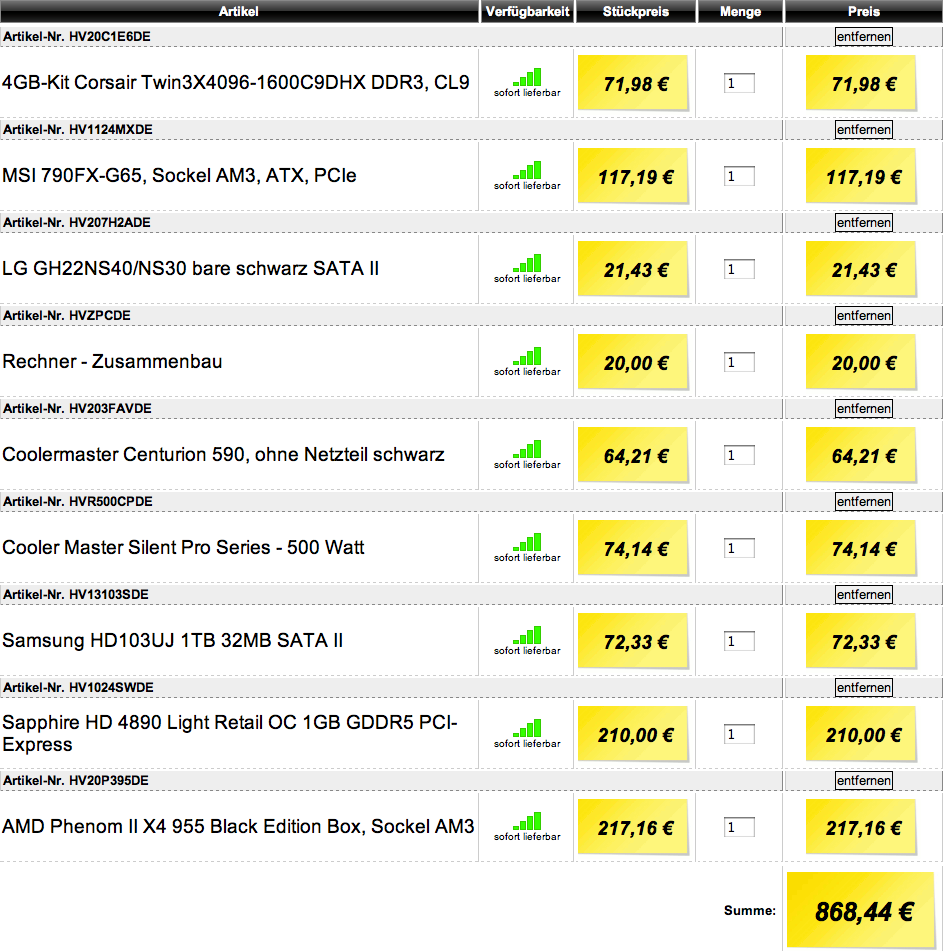Image resolution: width=945 pixels, height=951 pixels.
Task: Remove item HV13103SDE with entfernen button
Action: coord(863,594)
